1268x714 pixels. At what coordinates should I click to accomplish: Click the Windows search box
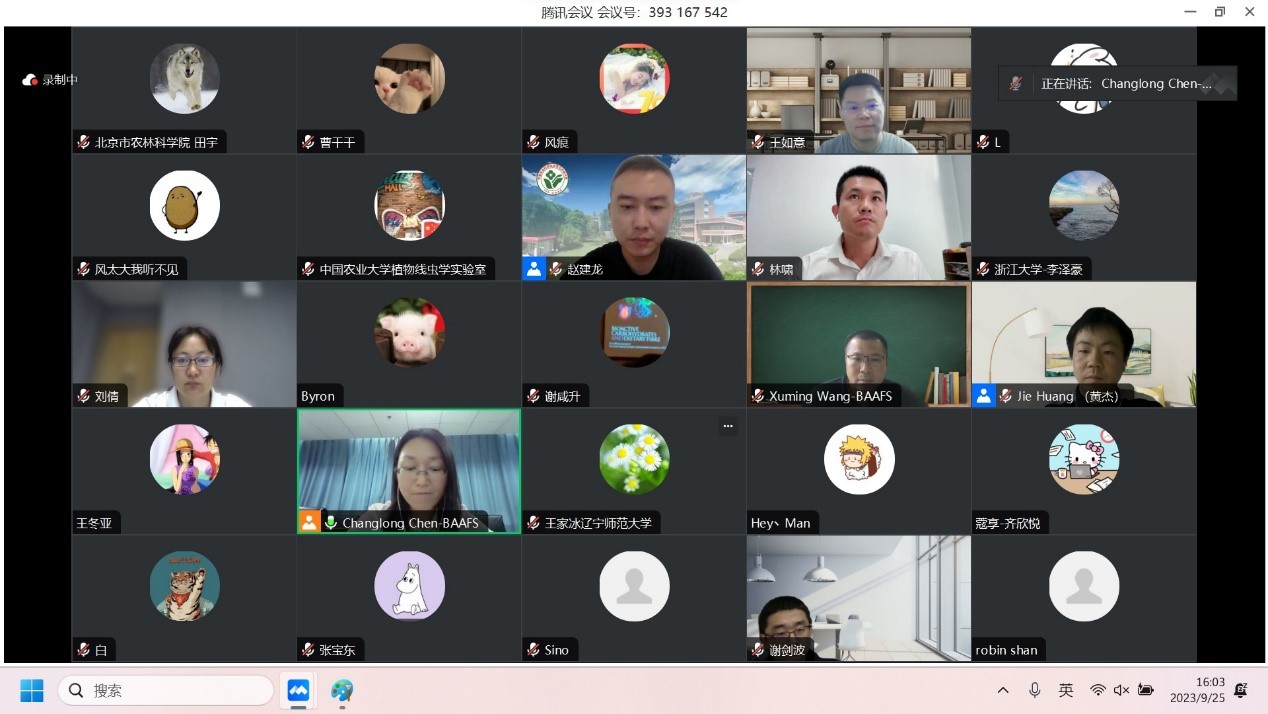tap(166, 690)
